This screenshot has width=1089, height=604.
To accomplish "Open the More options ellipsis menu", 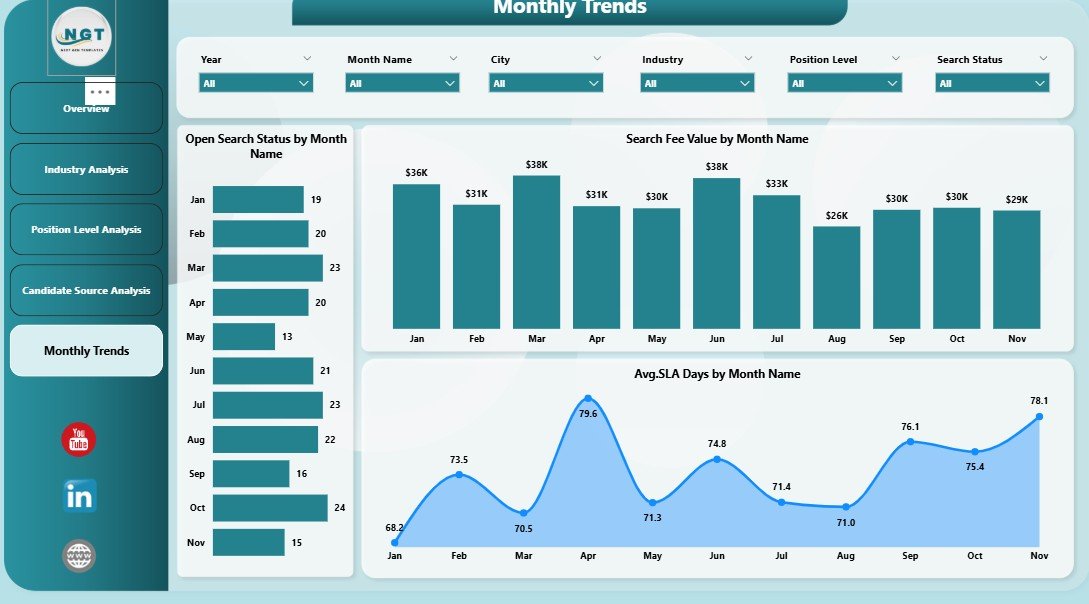I will pyautogui.click(x=101, y=91).
